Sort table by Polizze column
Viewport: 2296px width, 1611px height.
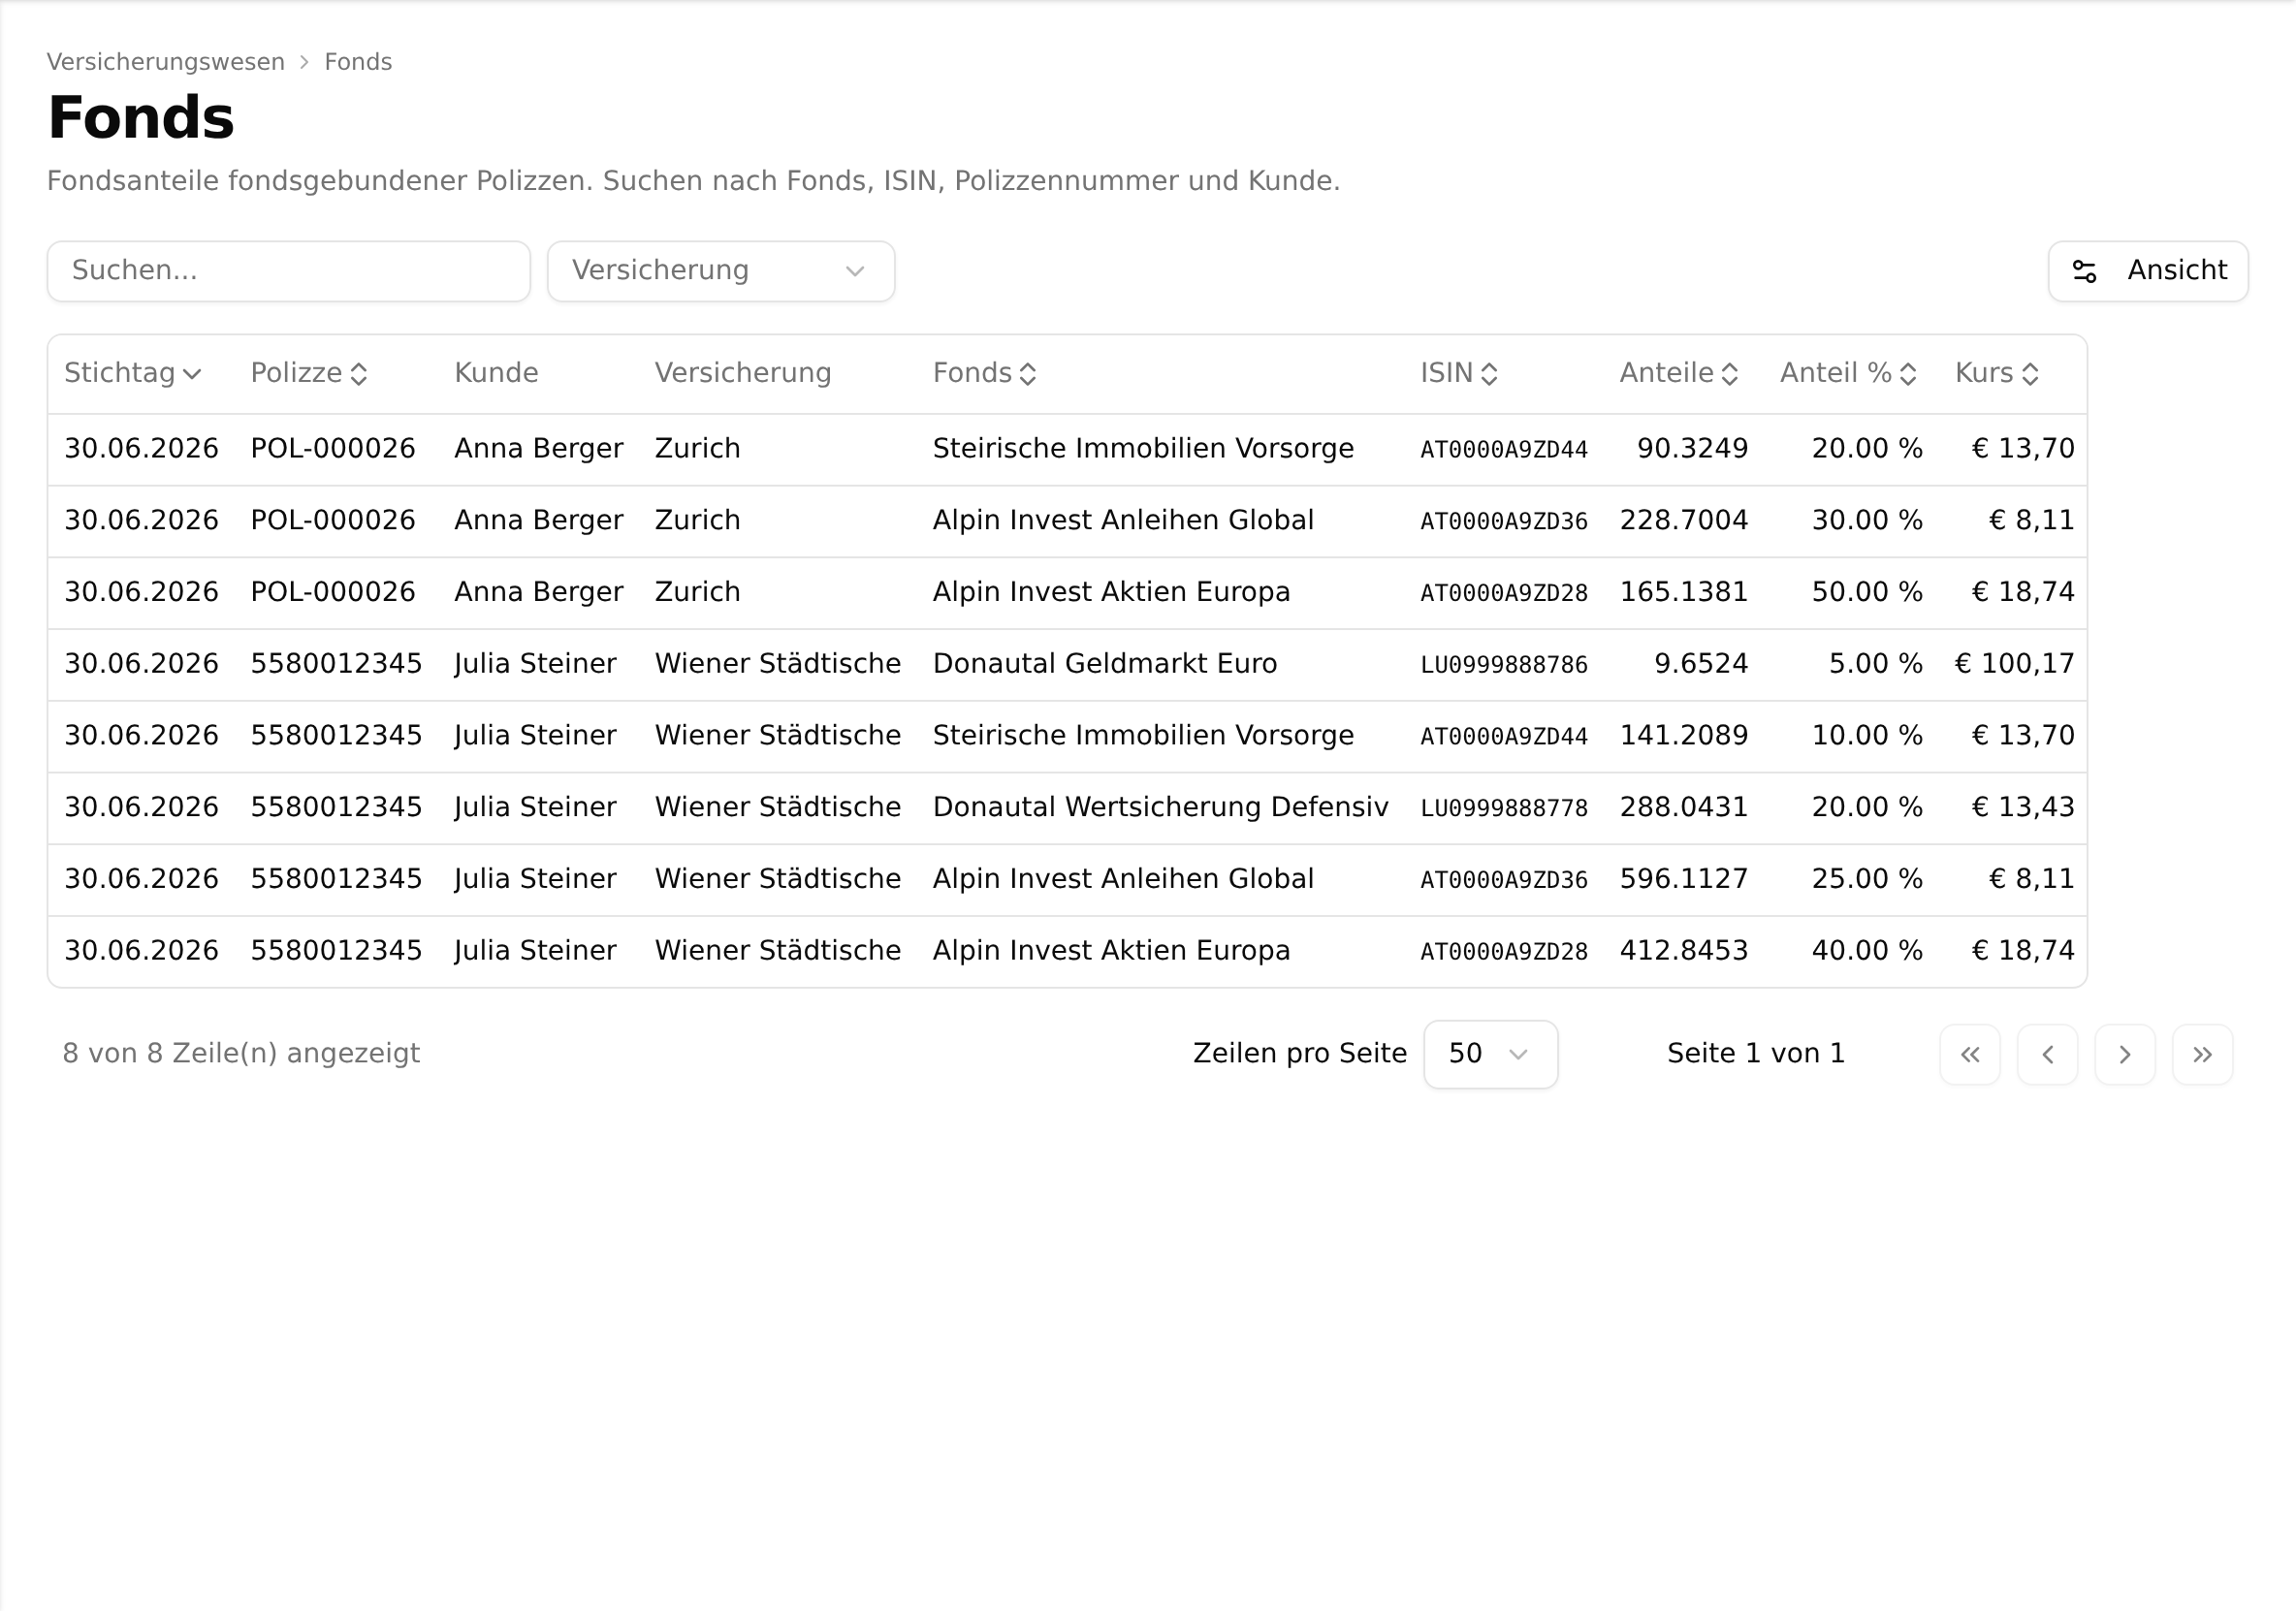[x=309, y=373]
